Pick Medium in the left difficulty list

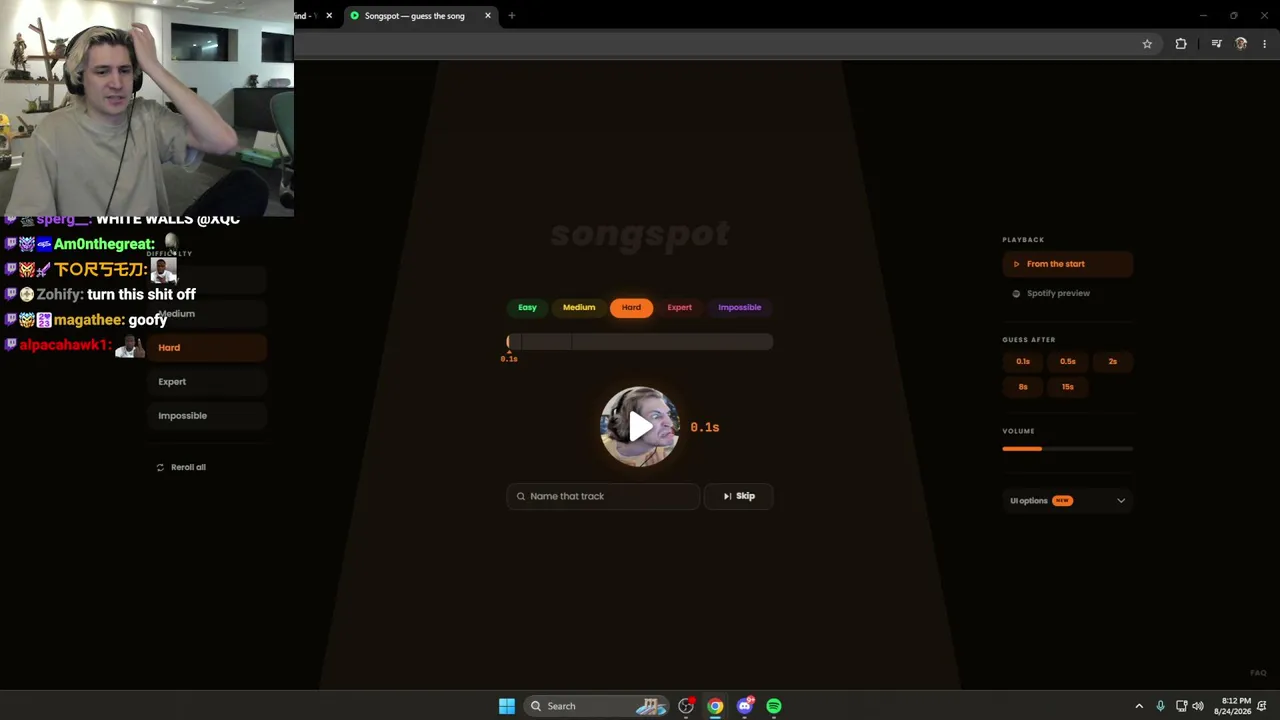[x=207, y=314]
